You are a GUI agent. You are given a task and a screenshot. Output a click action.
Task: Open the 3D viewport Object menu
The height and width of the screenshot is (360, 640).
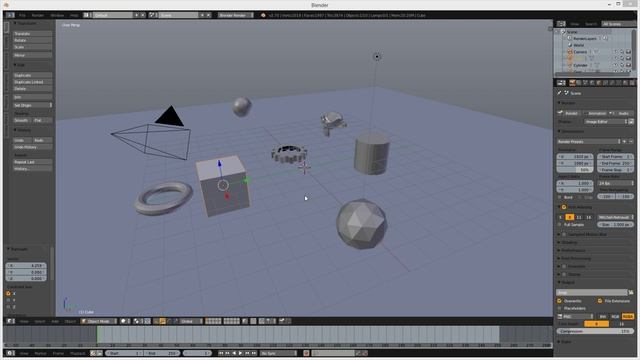click(70, 321)
